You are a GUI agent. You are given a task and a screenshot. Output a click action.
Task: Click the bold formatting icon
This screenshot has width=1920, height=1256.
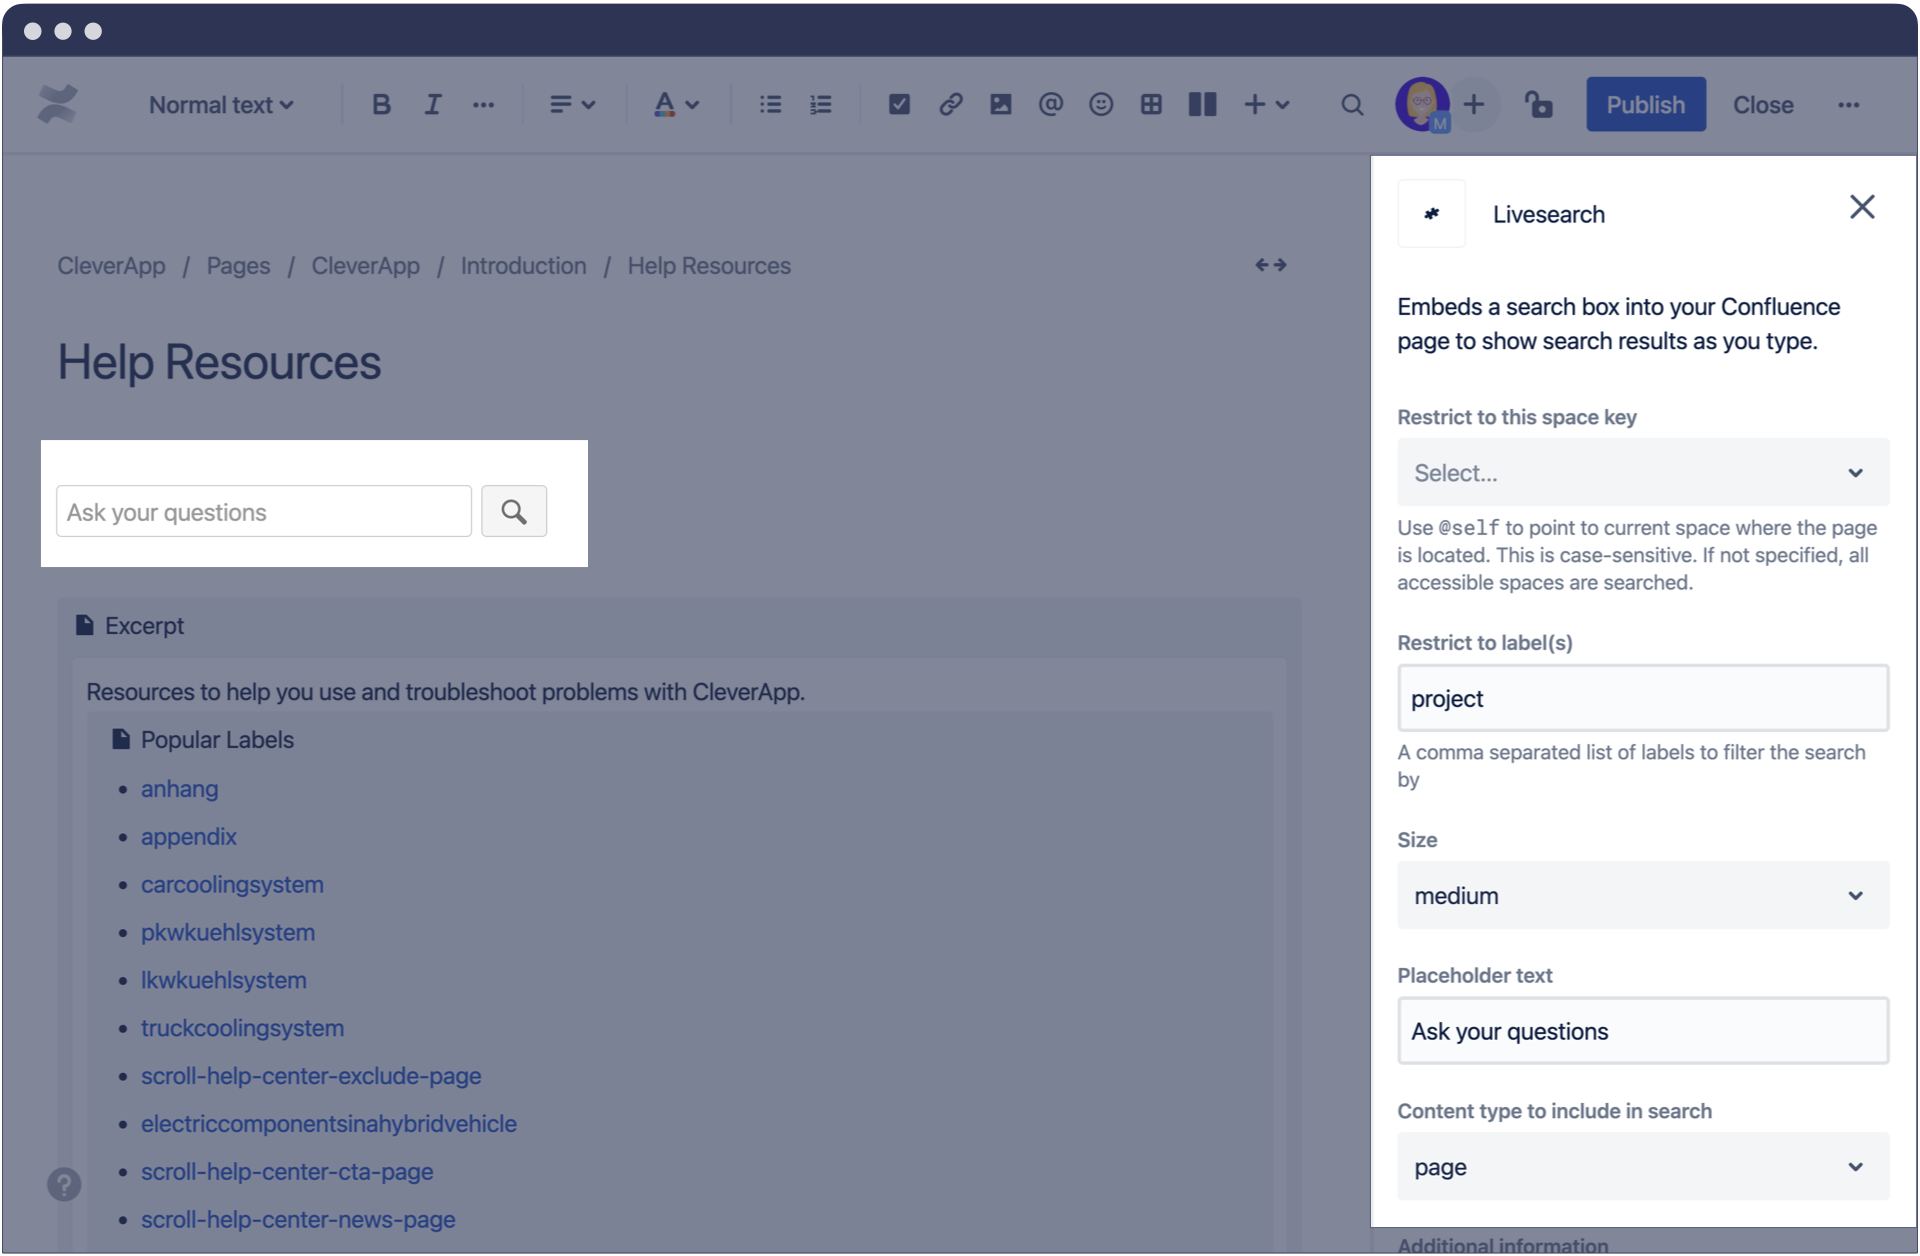[x=381, y=104]
